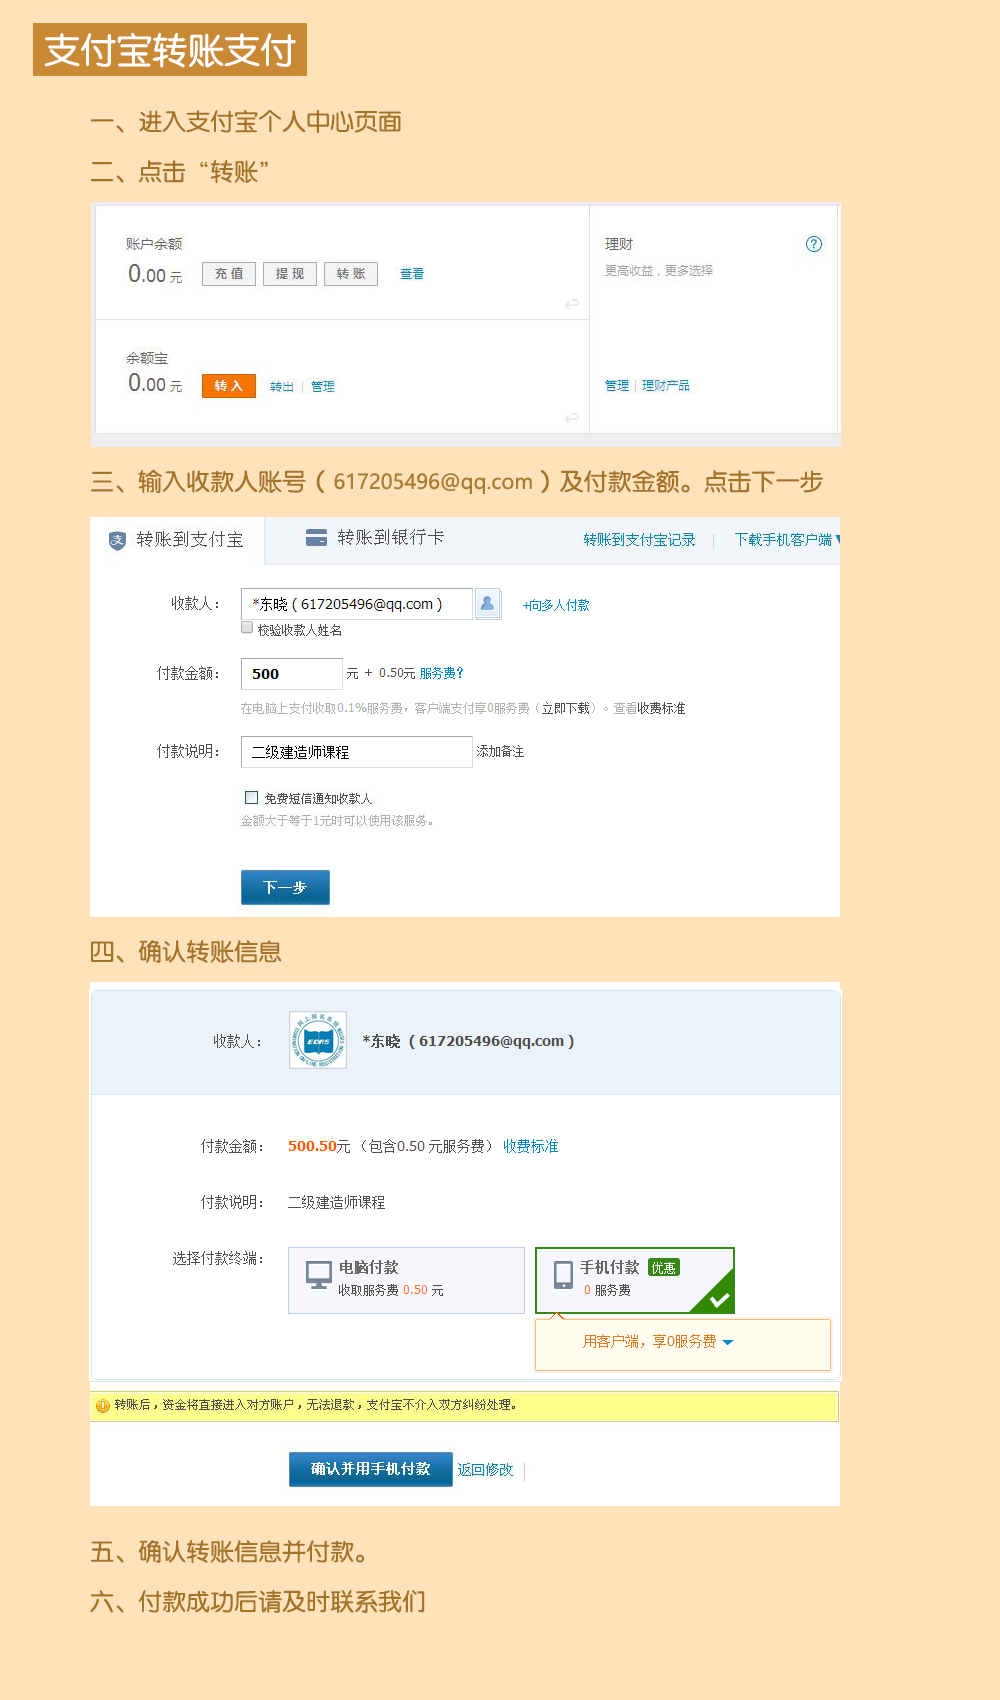Enable the 免费短信通知收款人 checkbox
Image resolution: width=1000 pixels, height=1700 pixels.
251,797
